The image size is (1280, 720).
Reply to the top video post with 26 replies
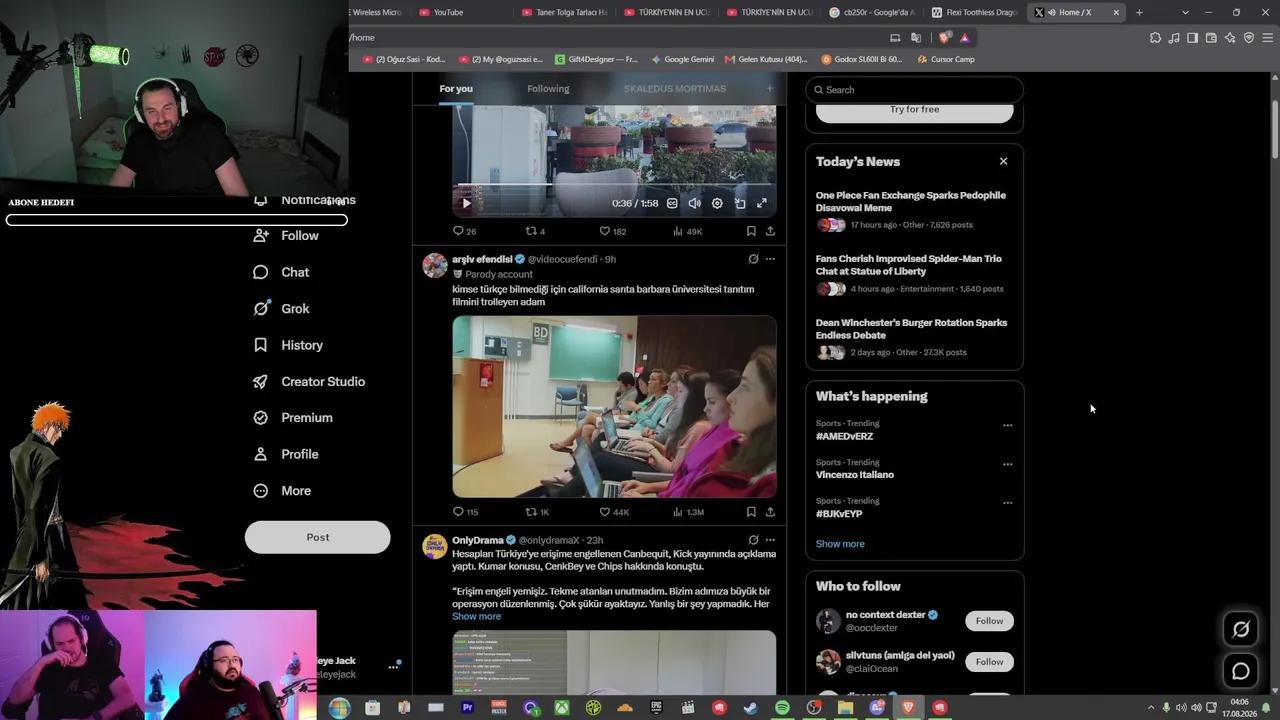(464, 231)
